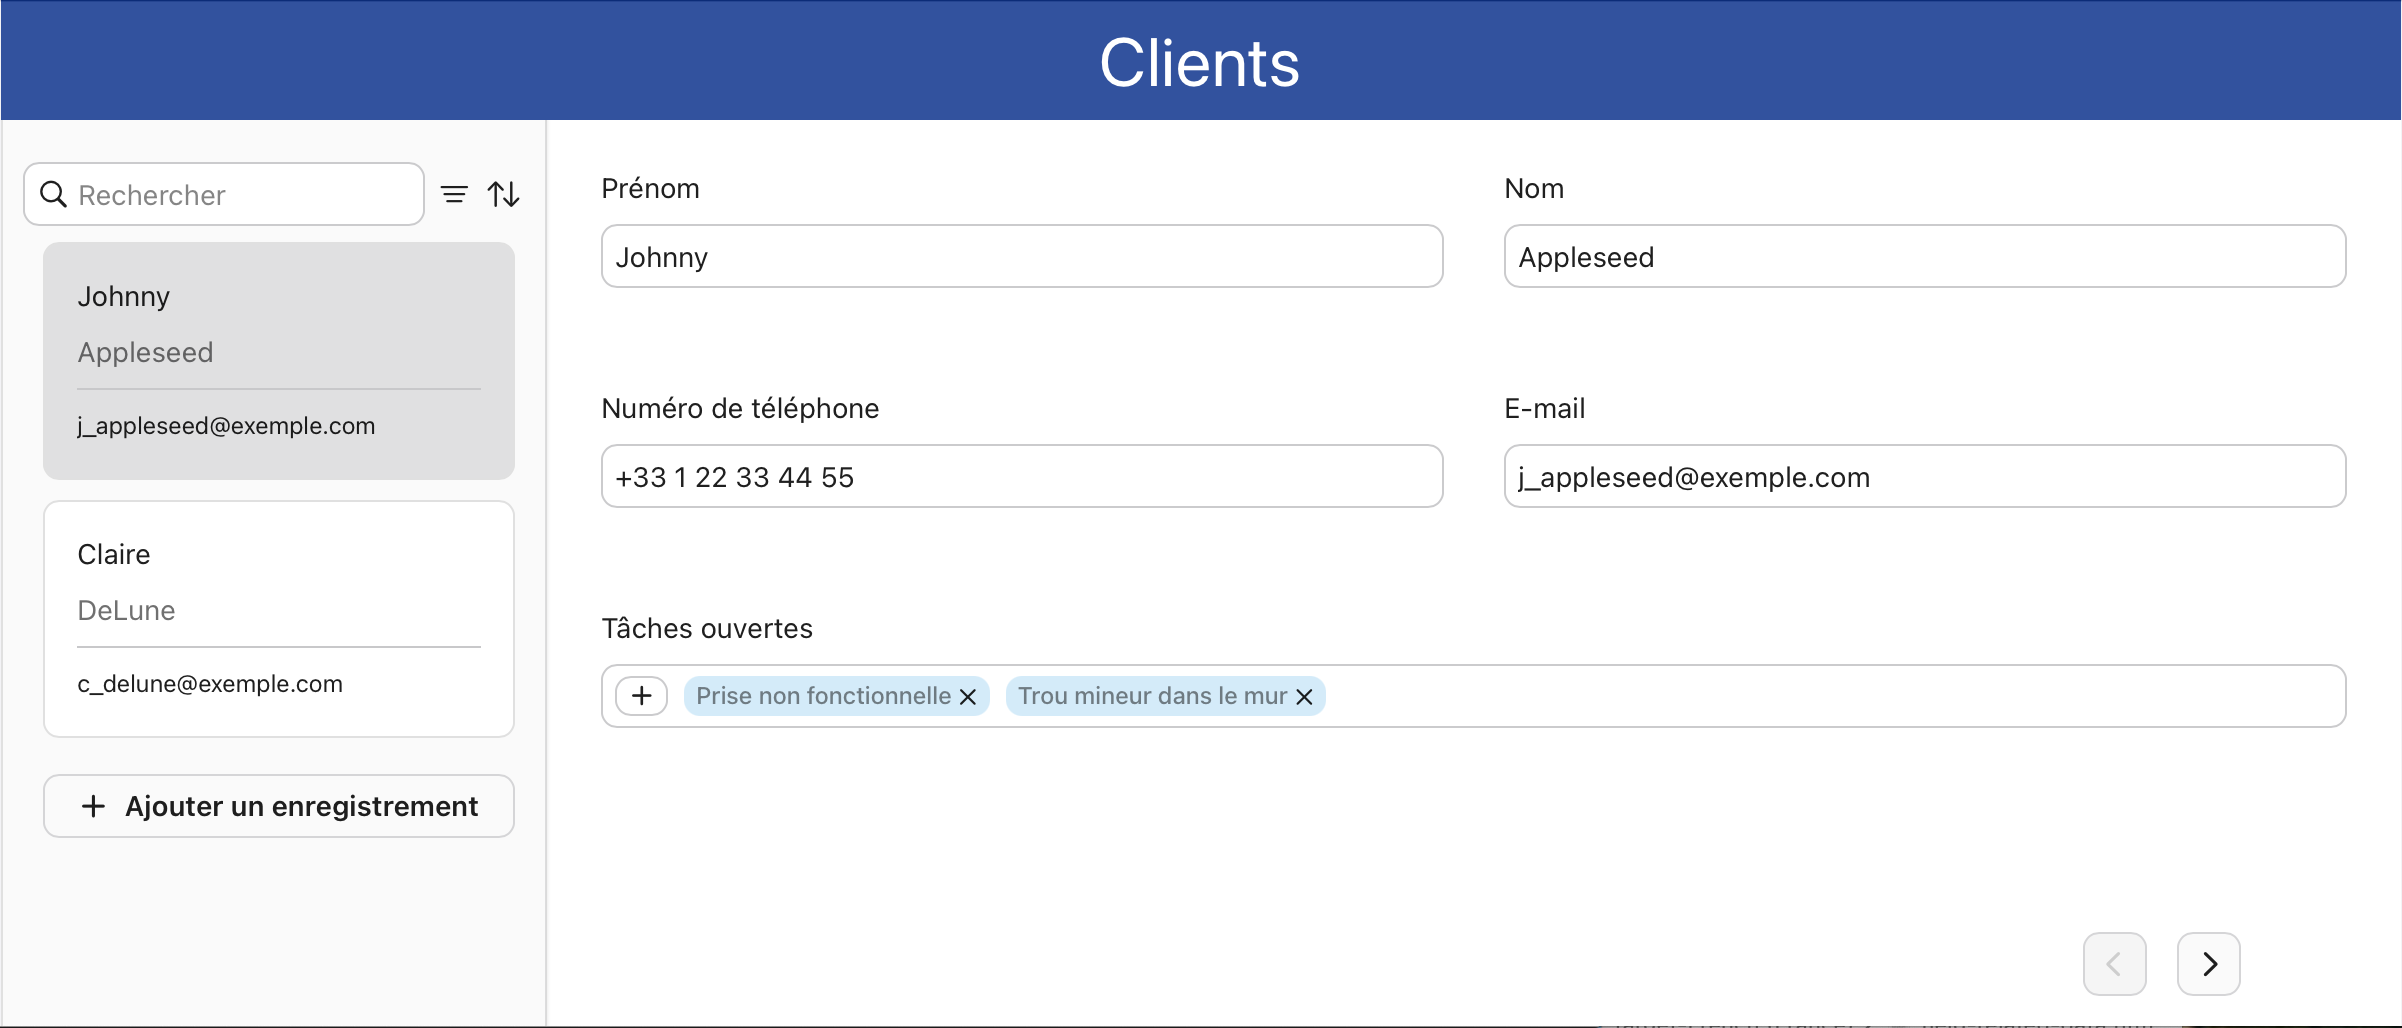Click the sort records icon
2402x1028 pixels.
coord(505,193)
